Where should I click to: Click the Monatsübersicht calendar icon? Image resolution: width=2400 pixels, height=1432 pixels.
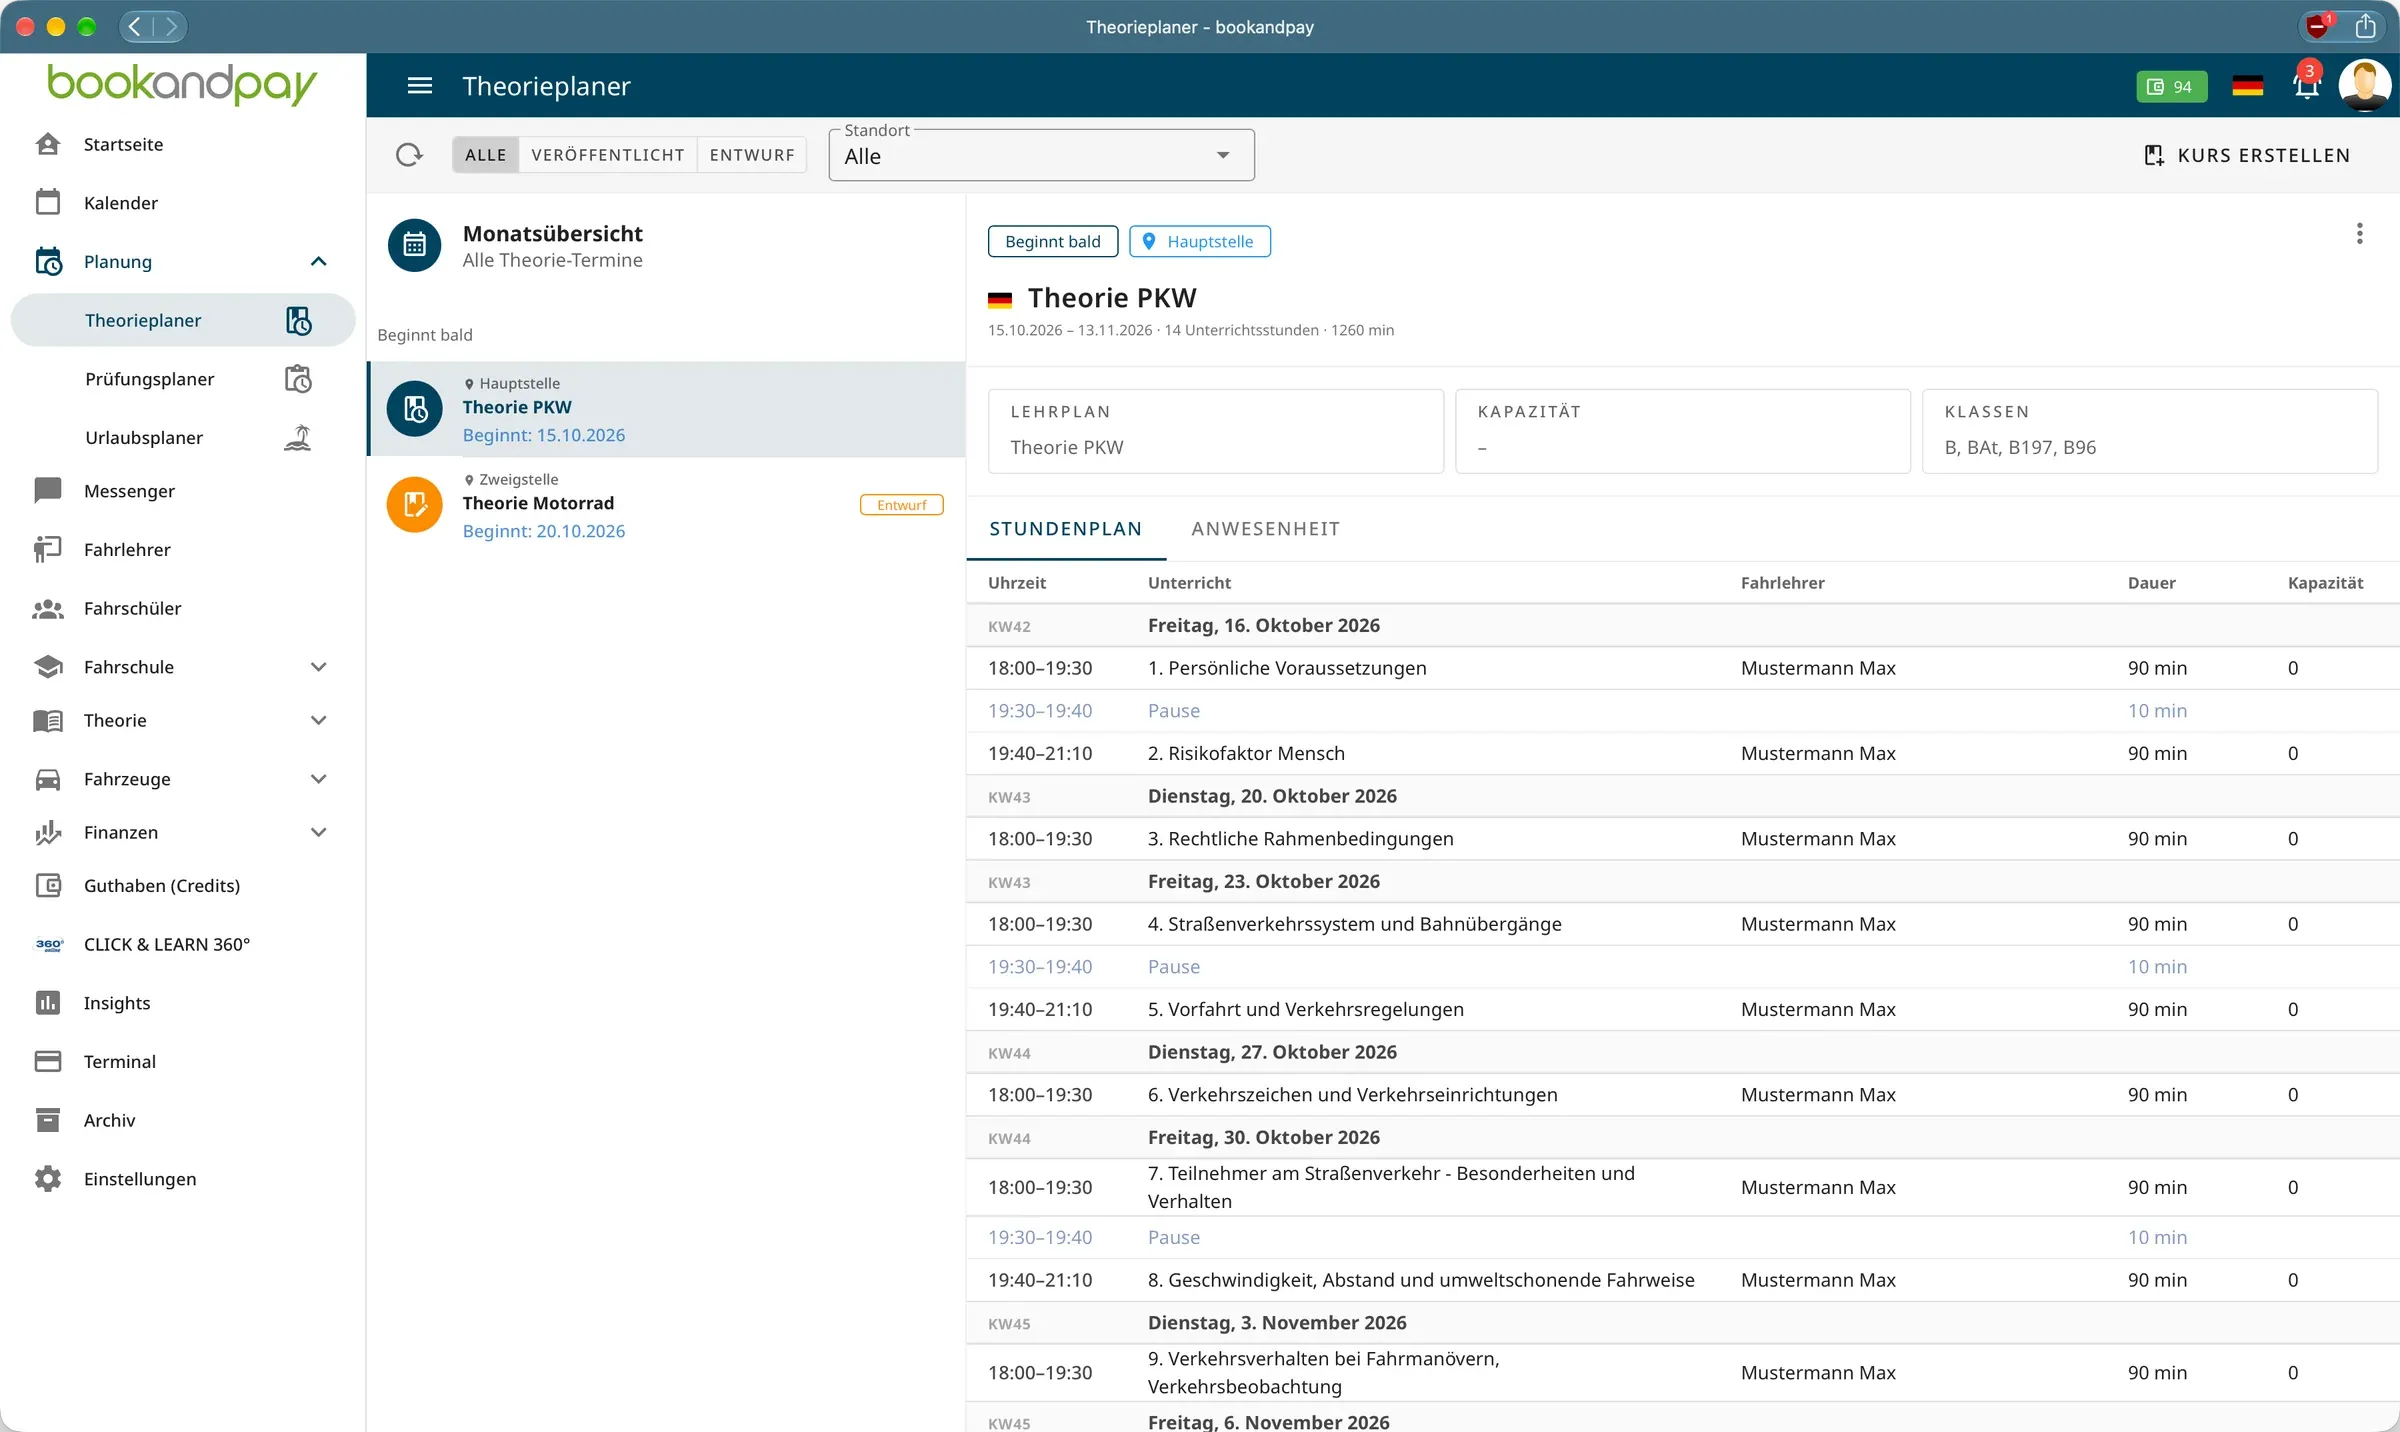pyautogui.click(x=415, y=246)
